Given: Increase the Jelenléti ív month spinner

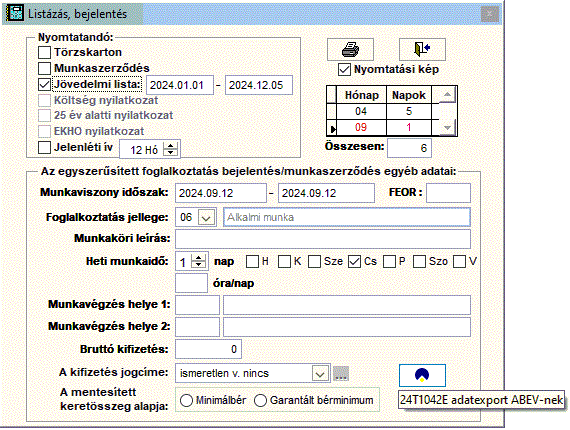Looking at the screenshot, I should [x=170, y=146].
